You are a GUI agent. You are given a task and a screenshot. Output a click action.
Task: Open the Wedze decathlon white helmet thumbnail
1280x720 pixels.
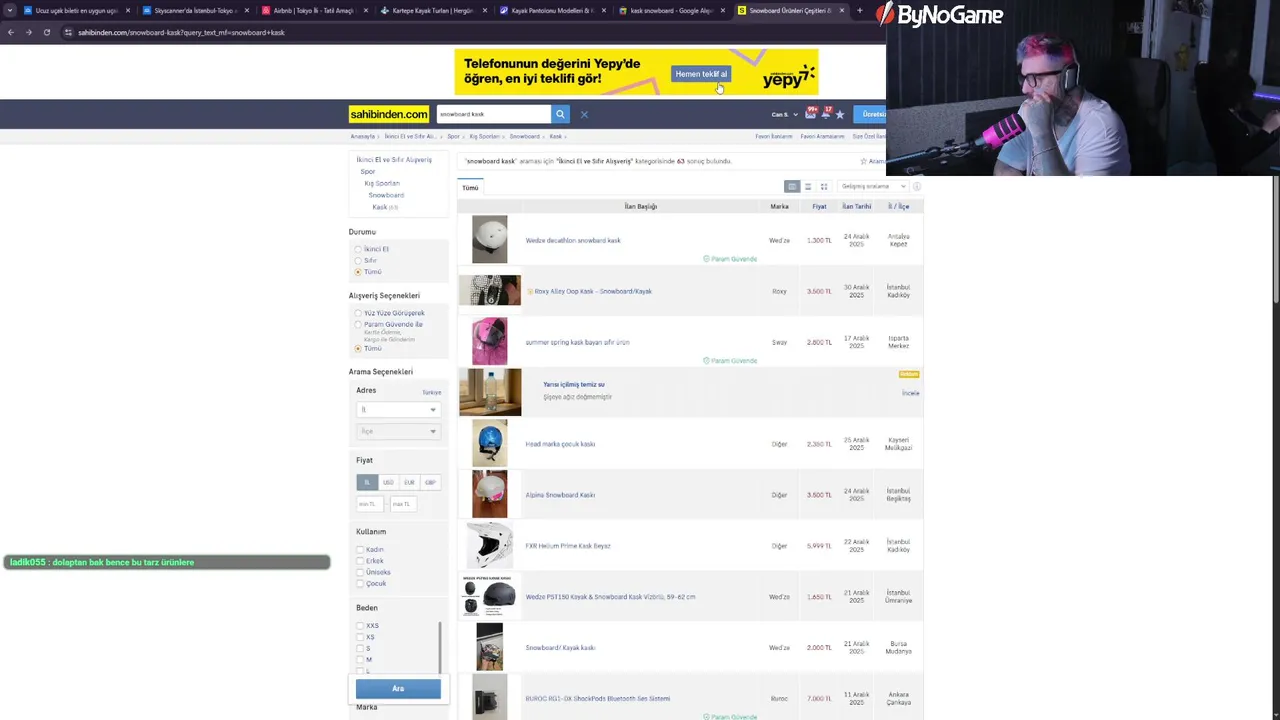coord(489,240)
